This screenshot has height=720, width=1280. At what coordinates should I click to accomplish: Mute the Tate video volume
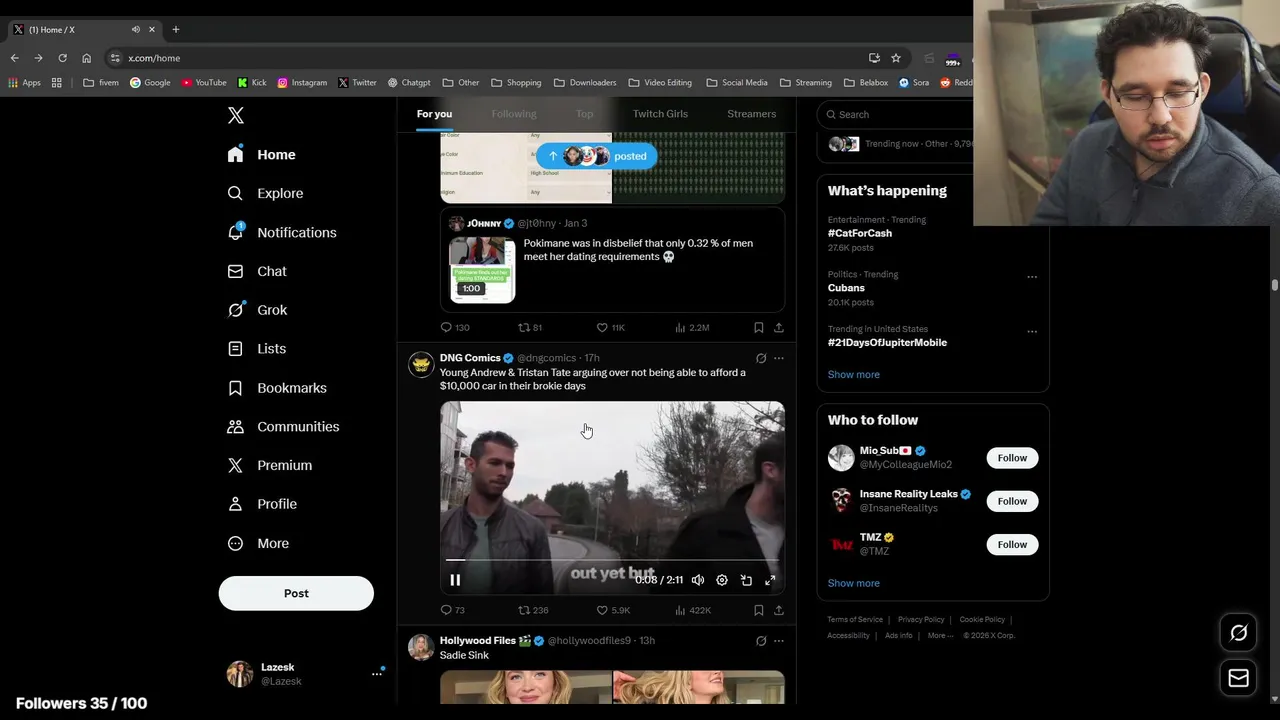click(698, 580)
